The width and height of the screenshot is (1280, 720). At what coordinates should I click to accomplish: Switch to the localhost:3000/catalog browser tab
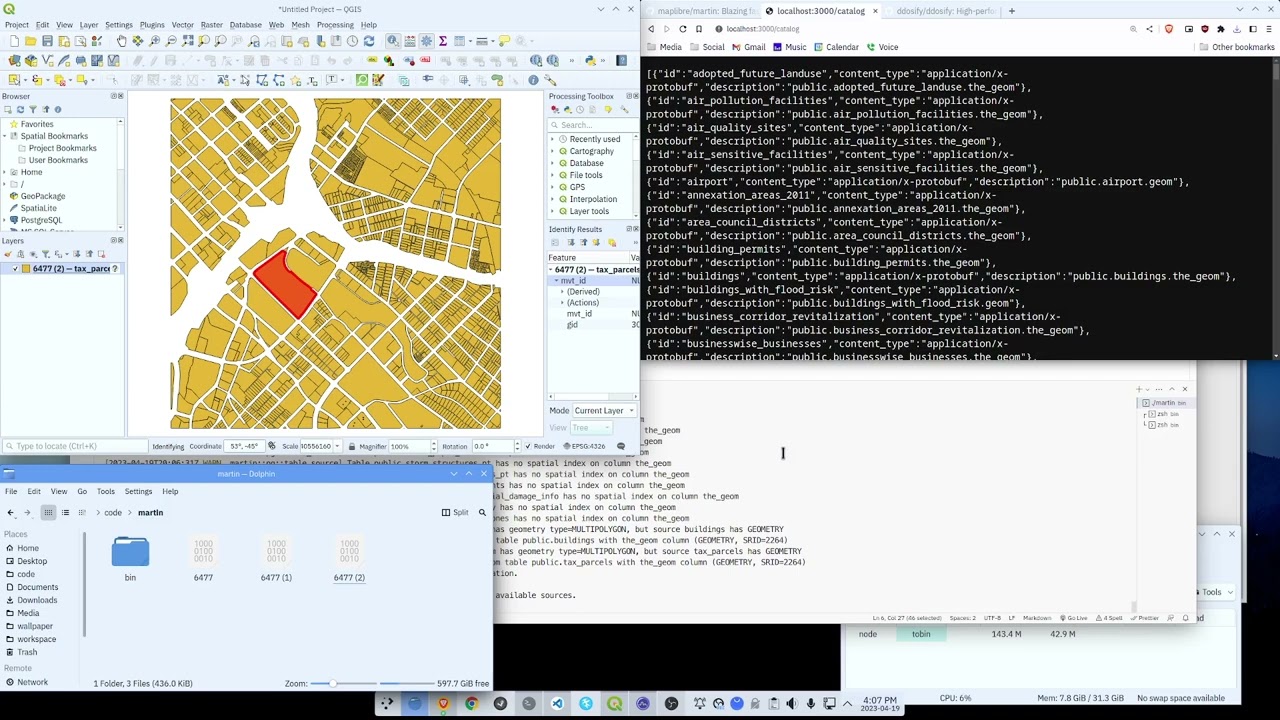click(x=820, y=11)
